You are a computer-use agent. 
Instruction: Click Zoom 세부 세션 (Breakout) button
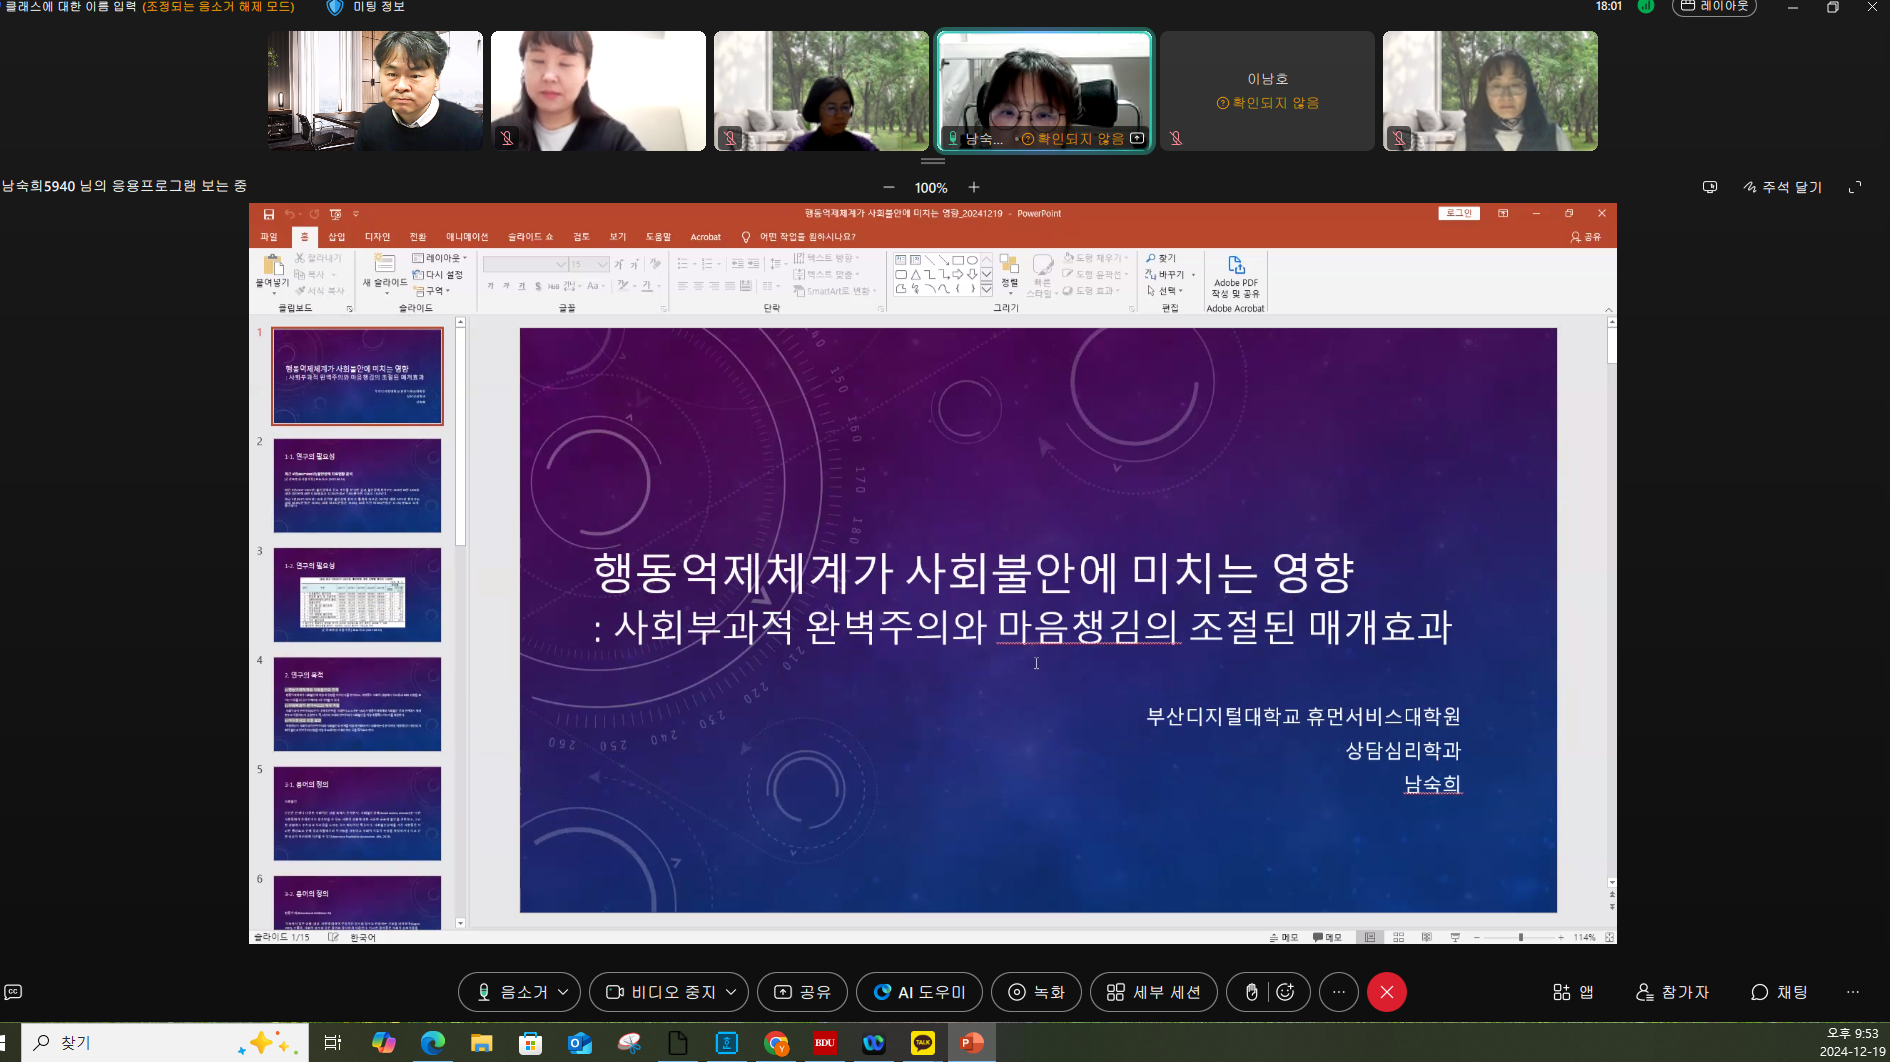point(1153,992)
